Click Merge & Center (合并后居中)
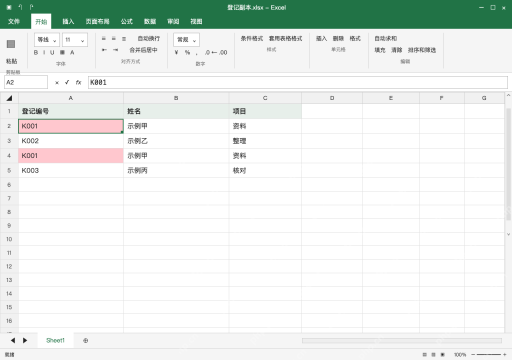Screen dimensions: 512x360 coord(143,50)
